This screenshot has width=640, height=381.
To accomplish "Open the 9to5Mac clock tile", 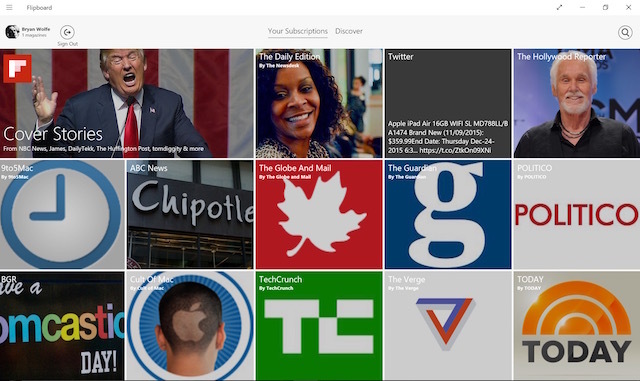I will click(x=62, y=214).
